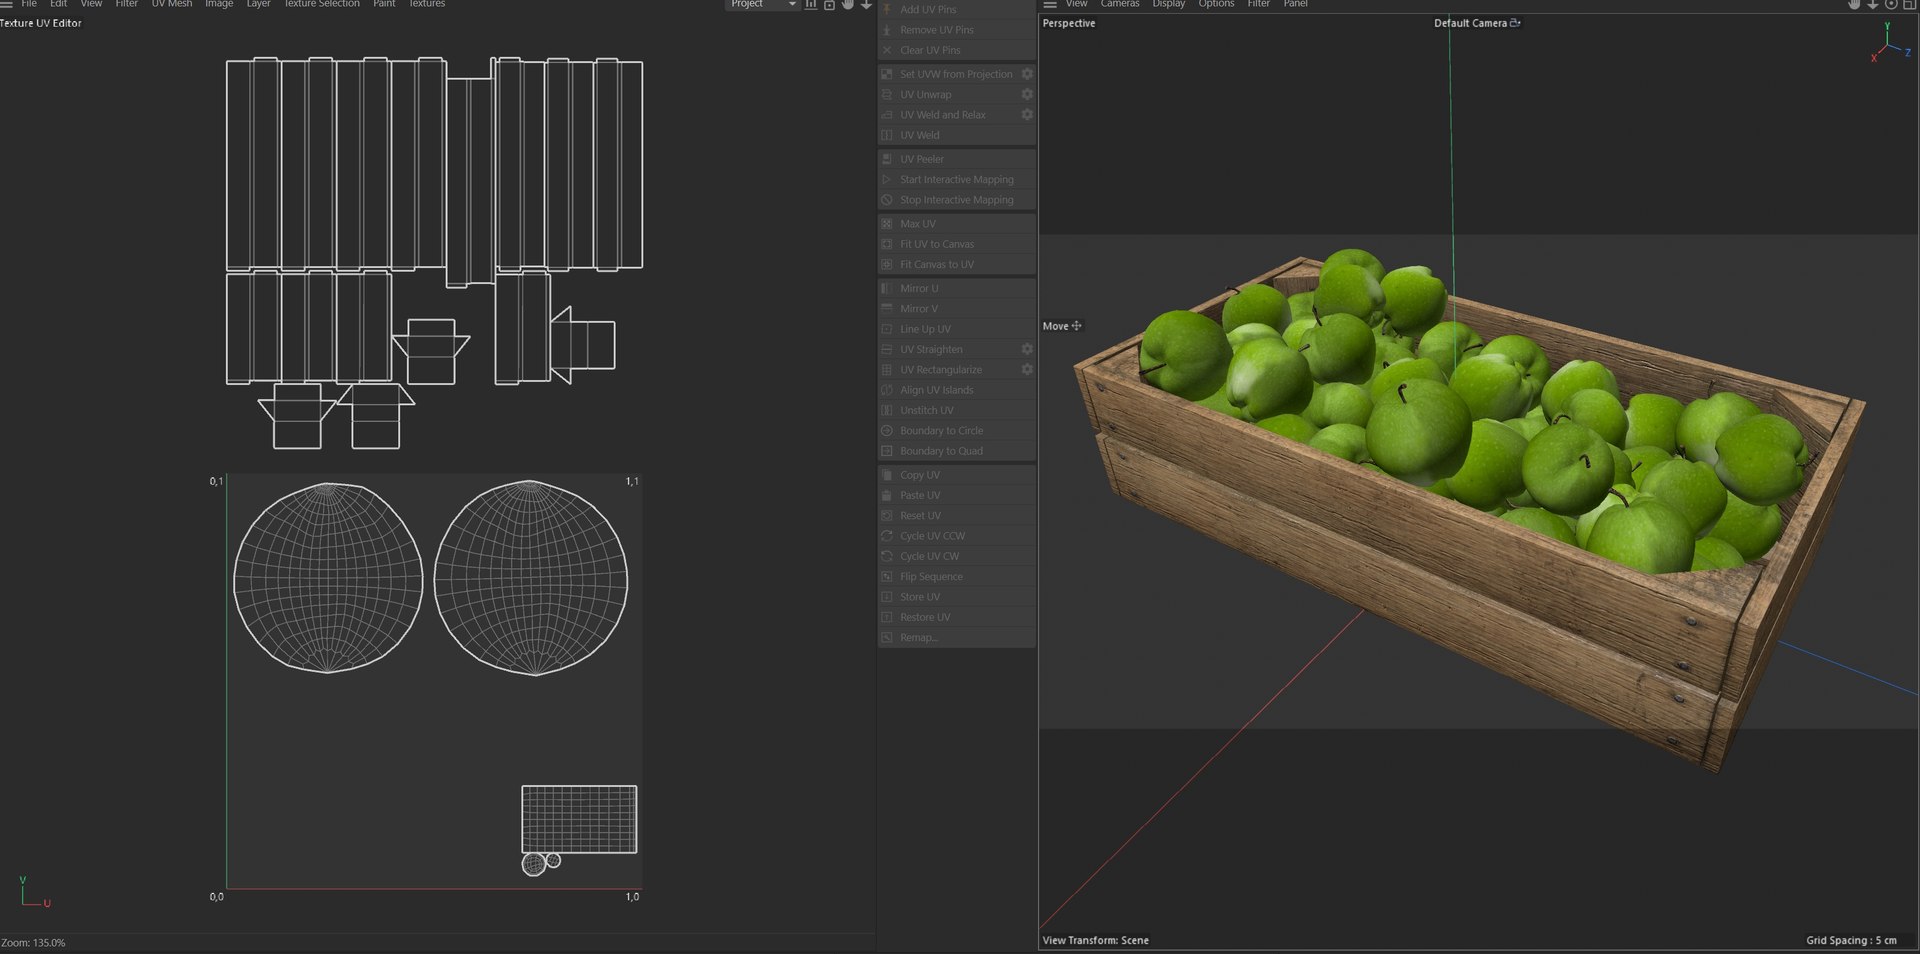
Task: Click the Add UV Pins command
Action: pyautogui.click(x=956, y=9)
